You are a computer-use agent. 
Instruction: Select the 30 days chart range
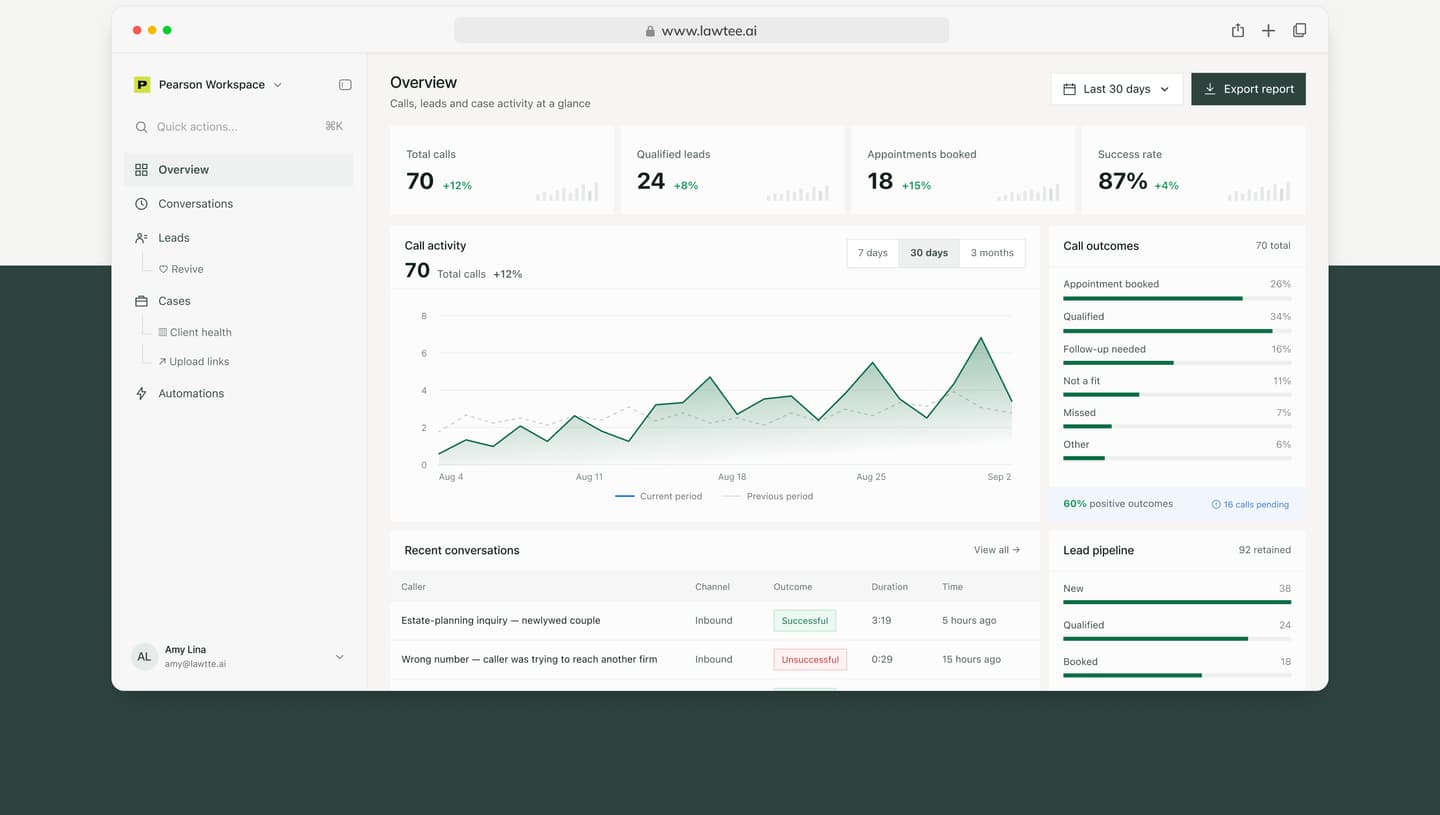click(929, 253)
